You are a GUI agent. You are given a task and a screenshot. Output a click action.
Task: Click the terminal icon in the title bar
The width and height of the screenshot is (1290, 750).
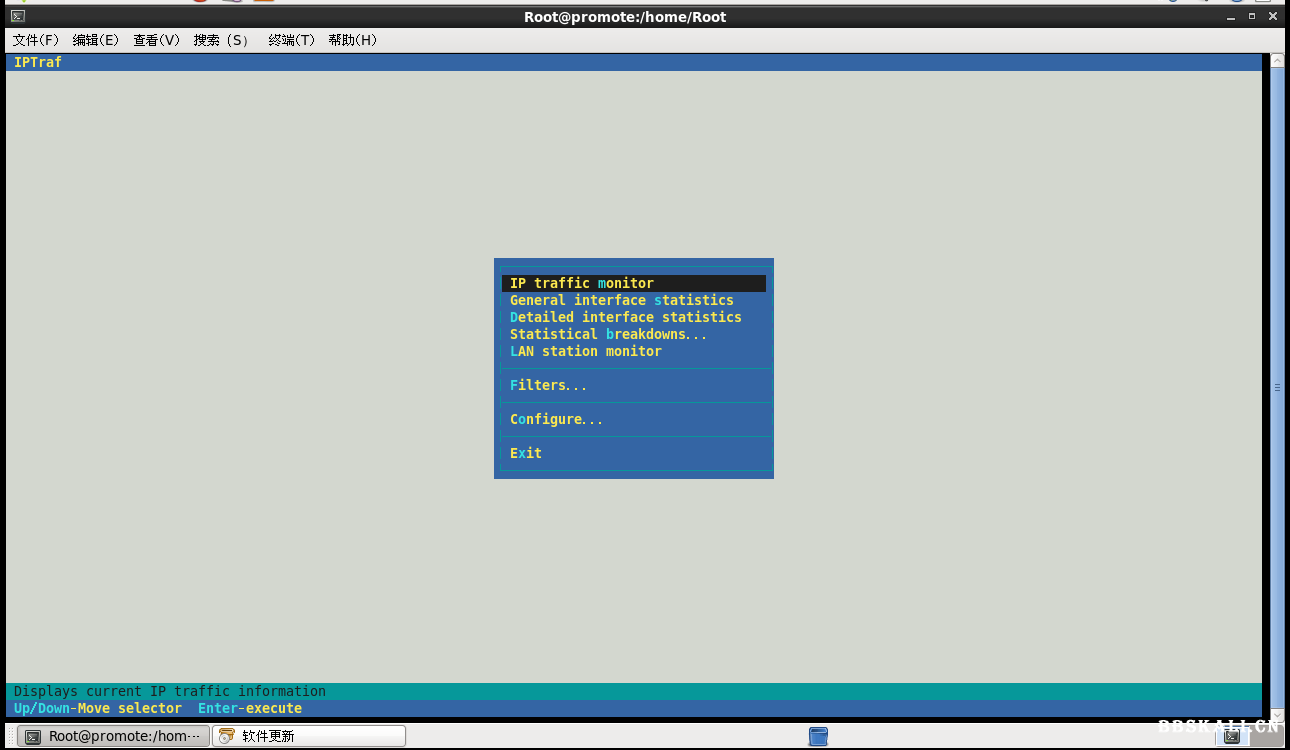coord(17,16)
